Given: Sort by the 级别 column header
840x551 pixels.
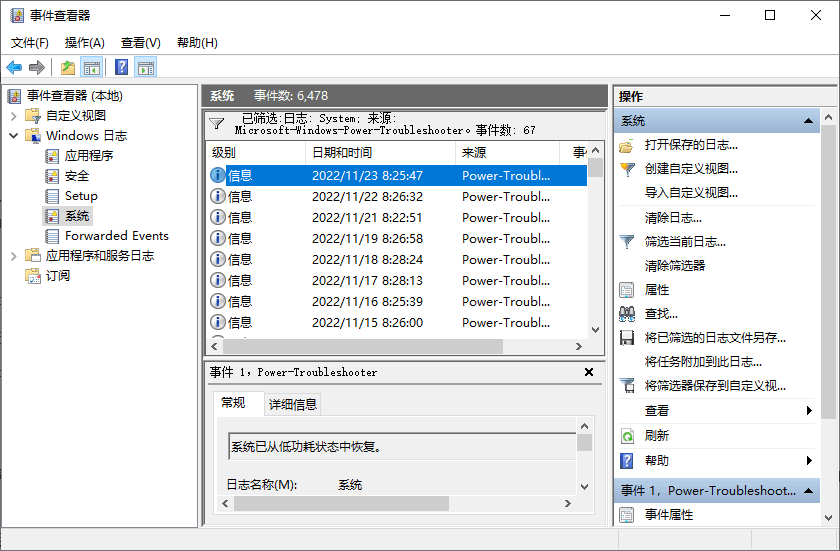Looking at the screenshot, I should 256,153.
